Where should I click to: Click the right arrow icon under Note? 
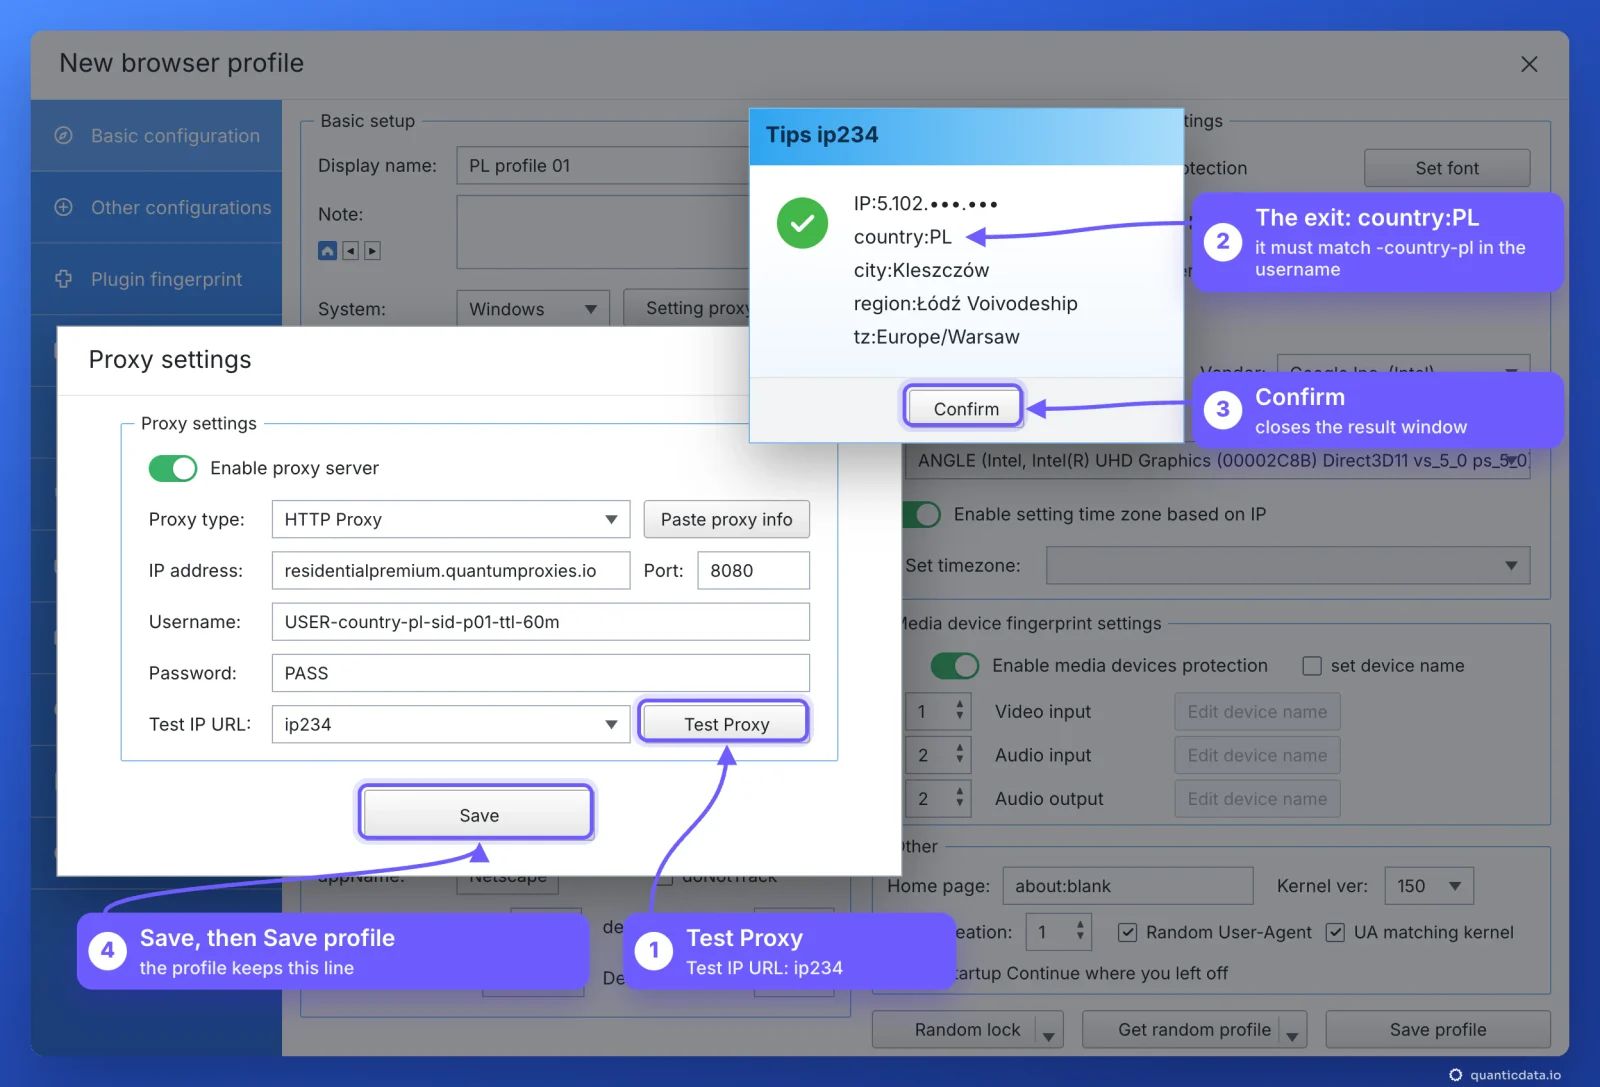click(372, 250)
